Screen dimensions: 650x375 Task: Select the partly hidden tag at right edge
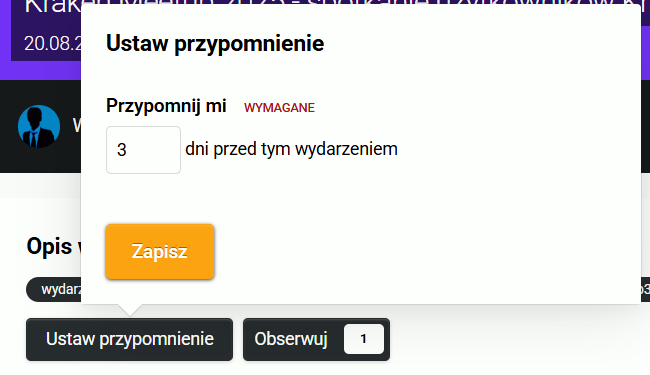click(645, 289)
